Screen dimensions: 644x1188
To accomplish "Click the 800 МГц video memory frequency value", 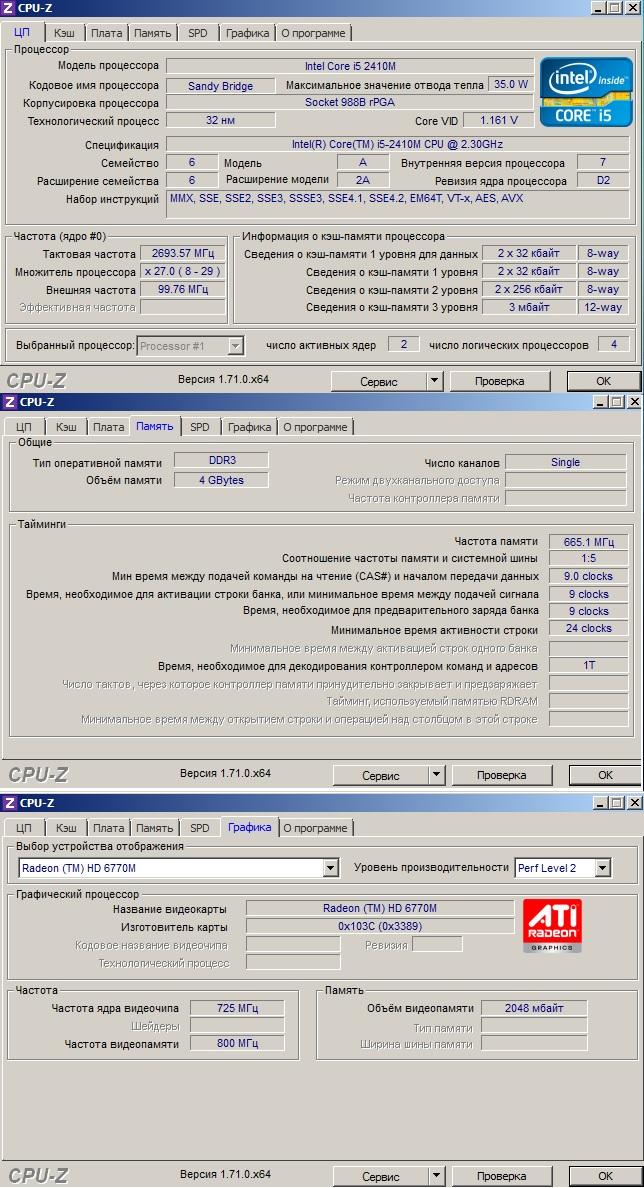I will (x=237, y=1043).
